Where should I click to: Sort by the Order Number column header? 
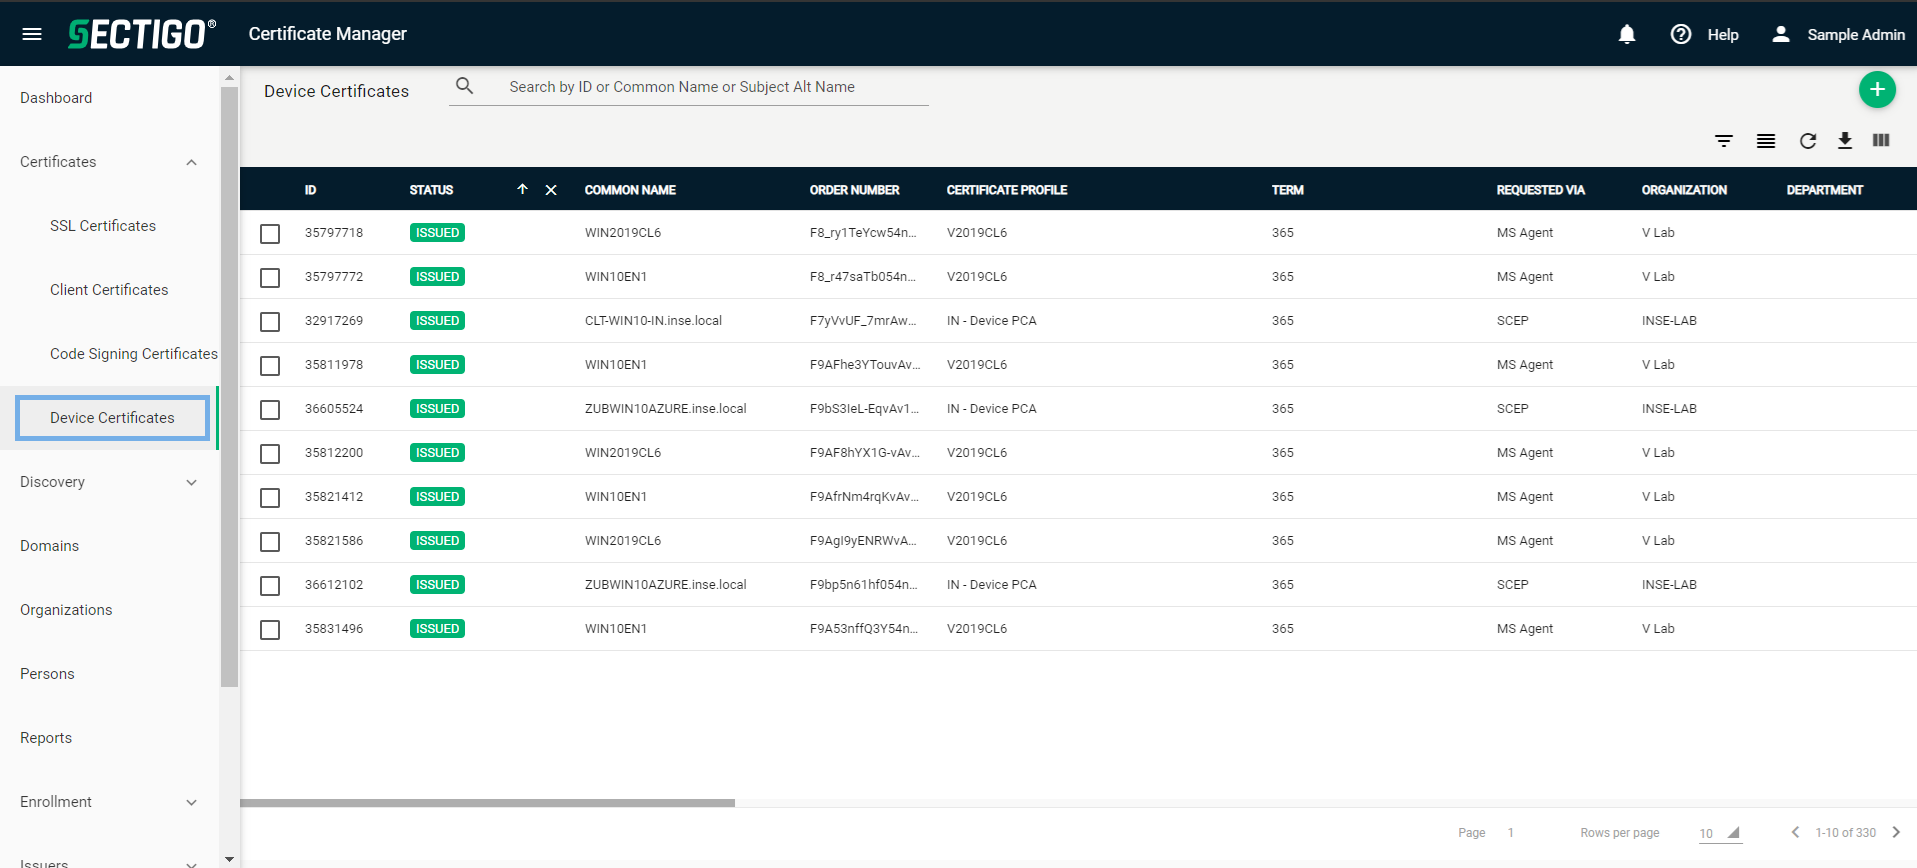(854, 190)
